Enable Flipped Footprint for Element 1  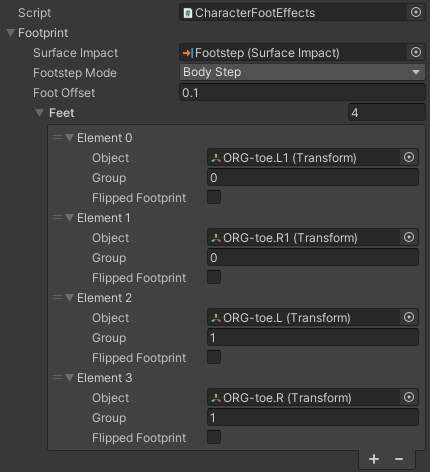(x=214, y=277)
